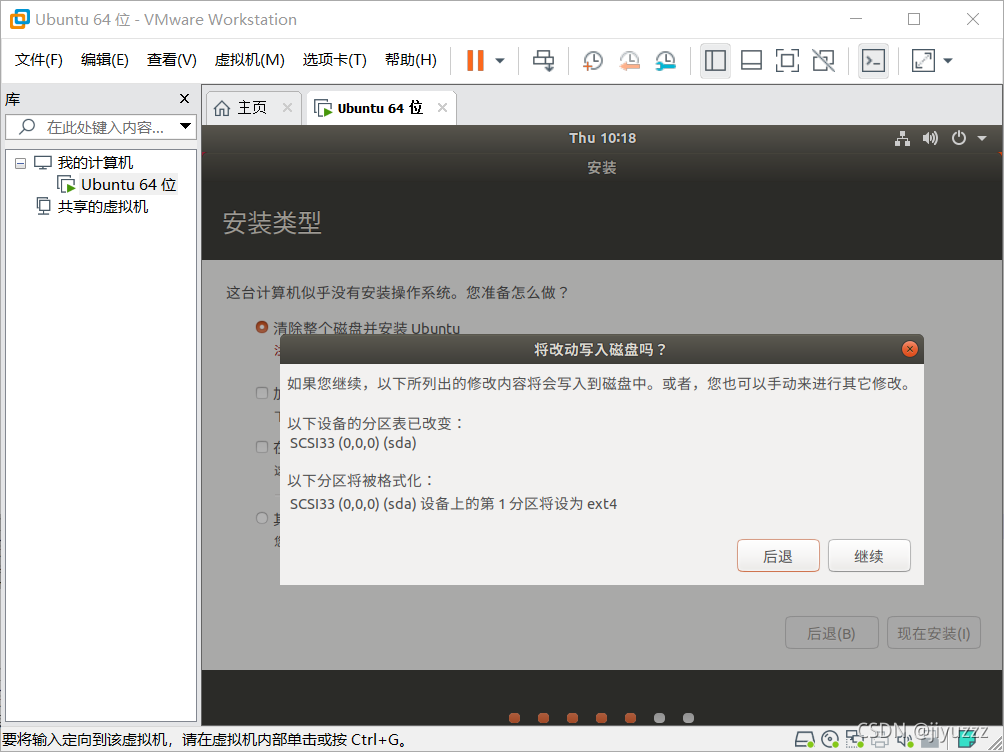Open the 虚拟机(M) menu

(x=249, y=59)
